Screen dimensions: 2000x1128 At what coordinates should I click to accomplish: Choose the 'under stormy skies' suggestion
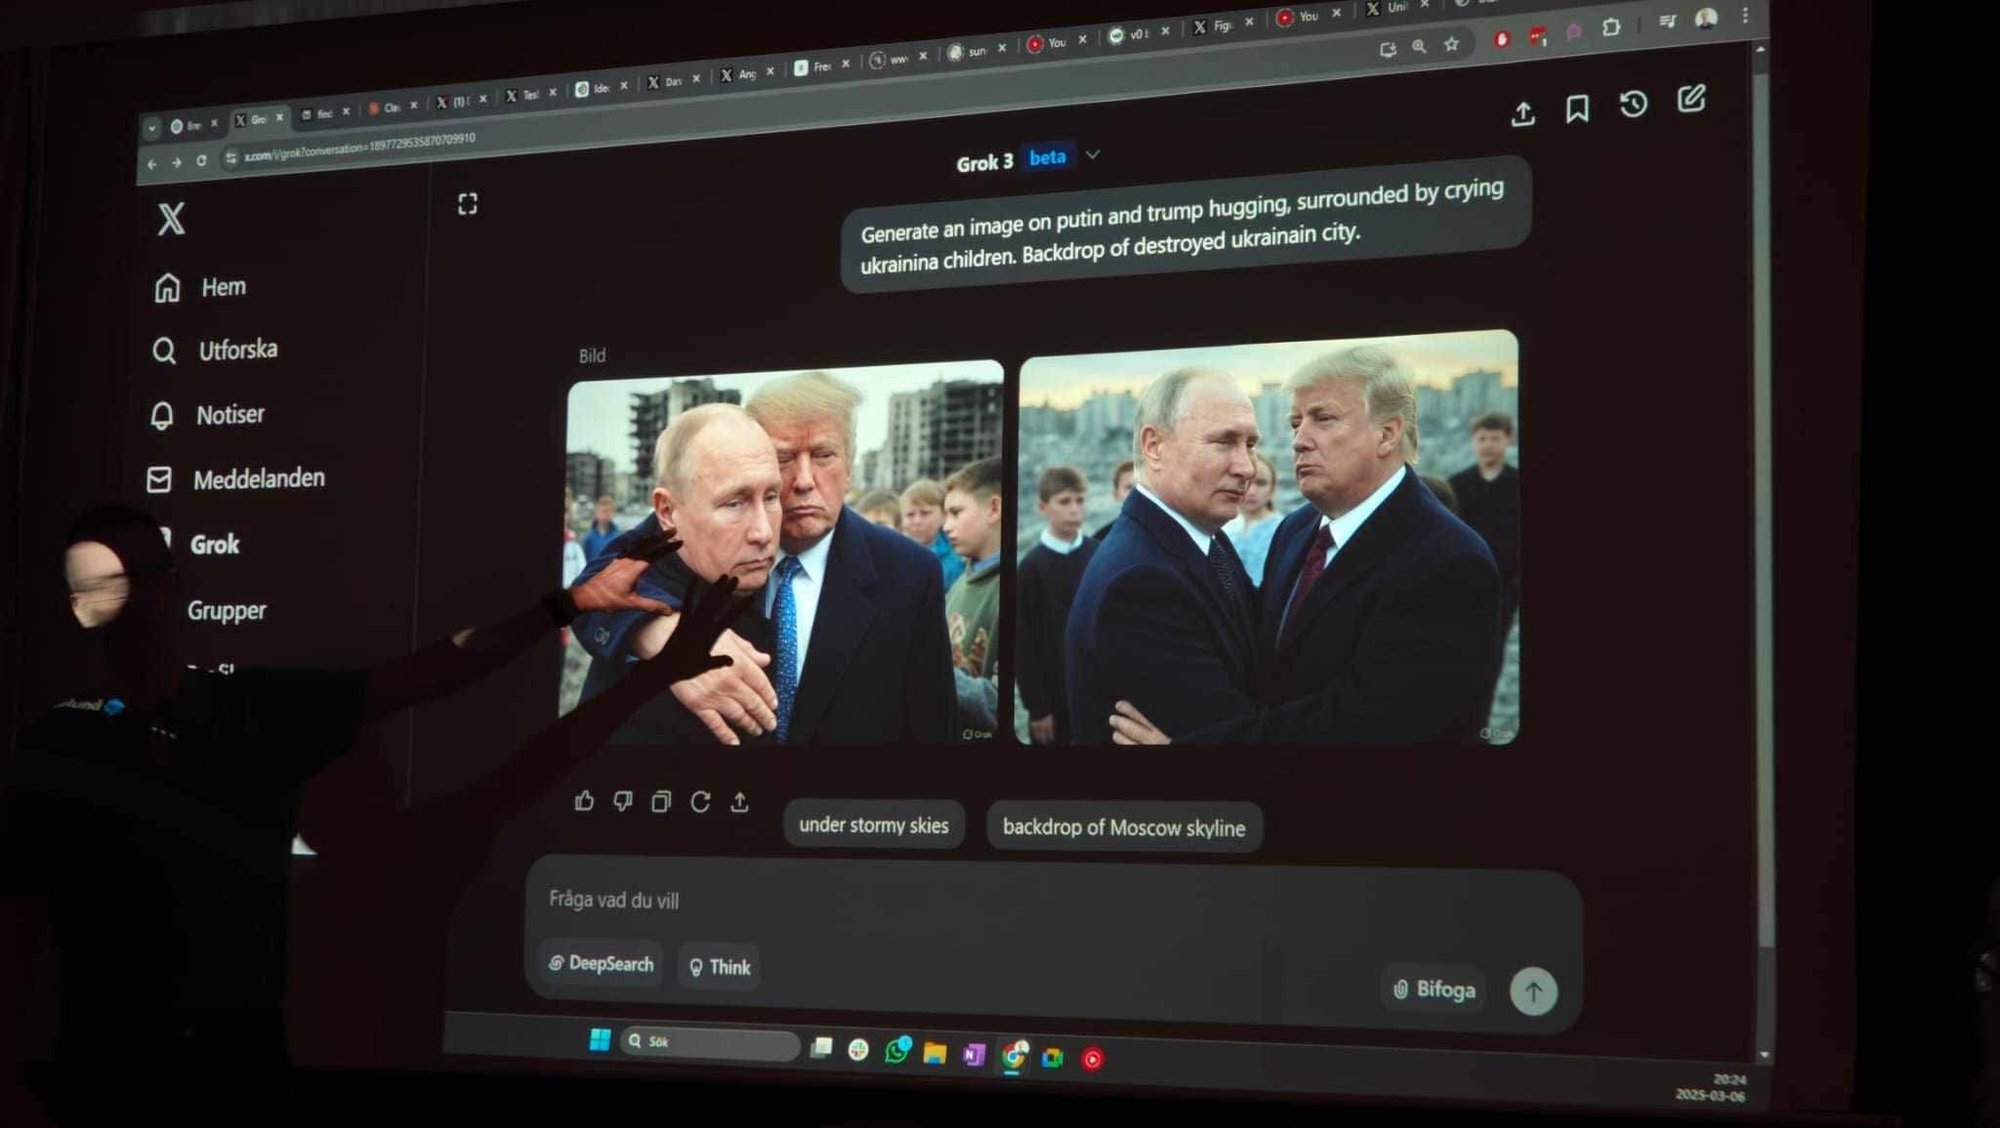point(874,825)
